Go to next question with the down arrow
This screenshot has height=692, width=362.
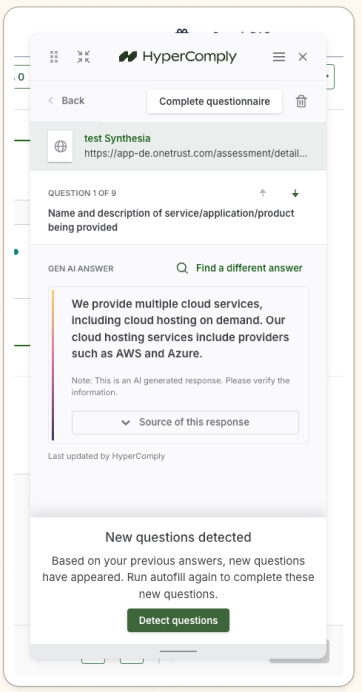click(295, 193)
